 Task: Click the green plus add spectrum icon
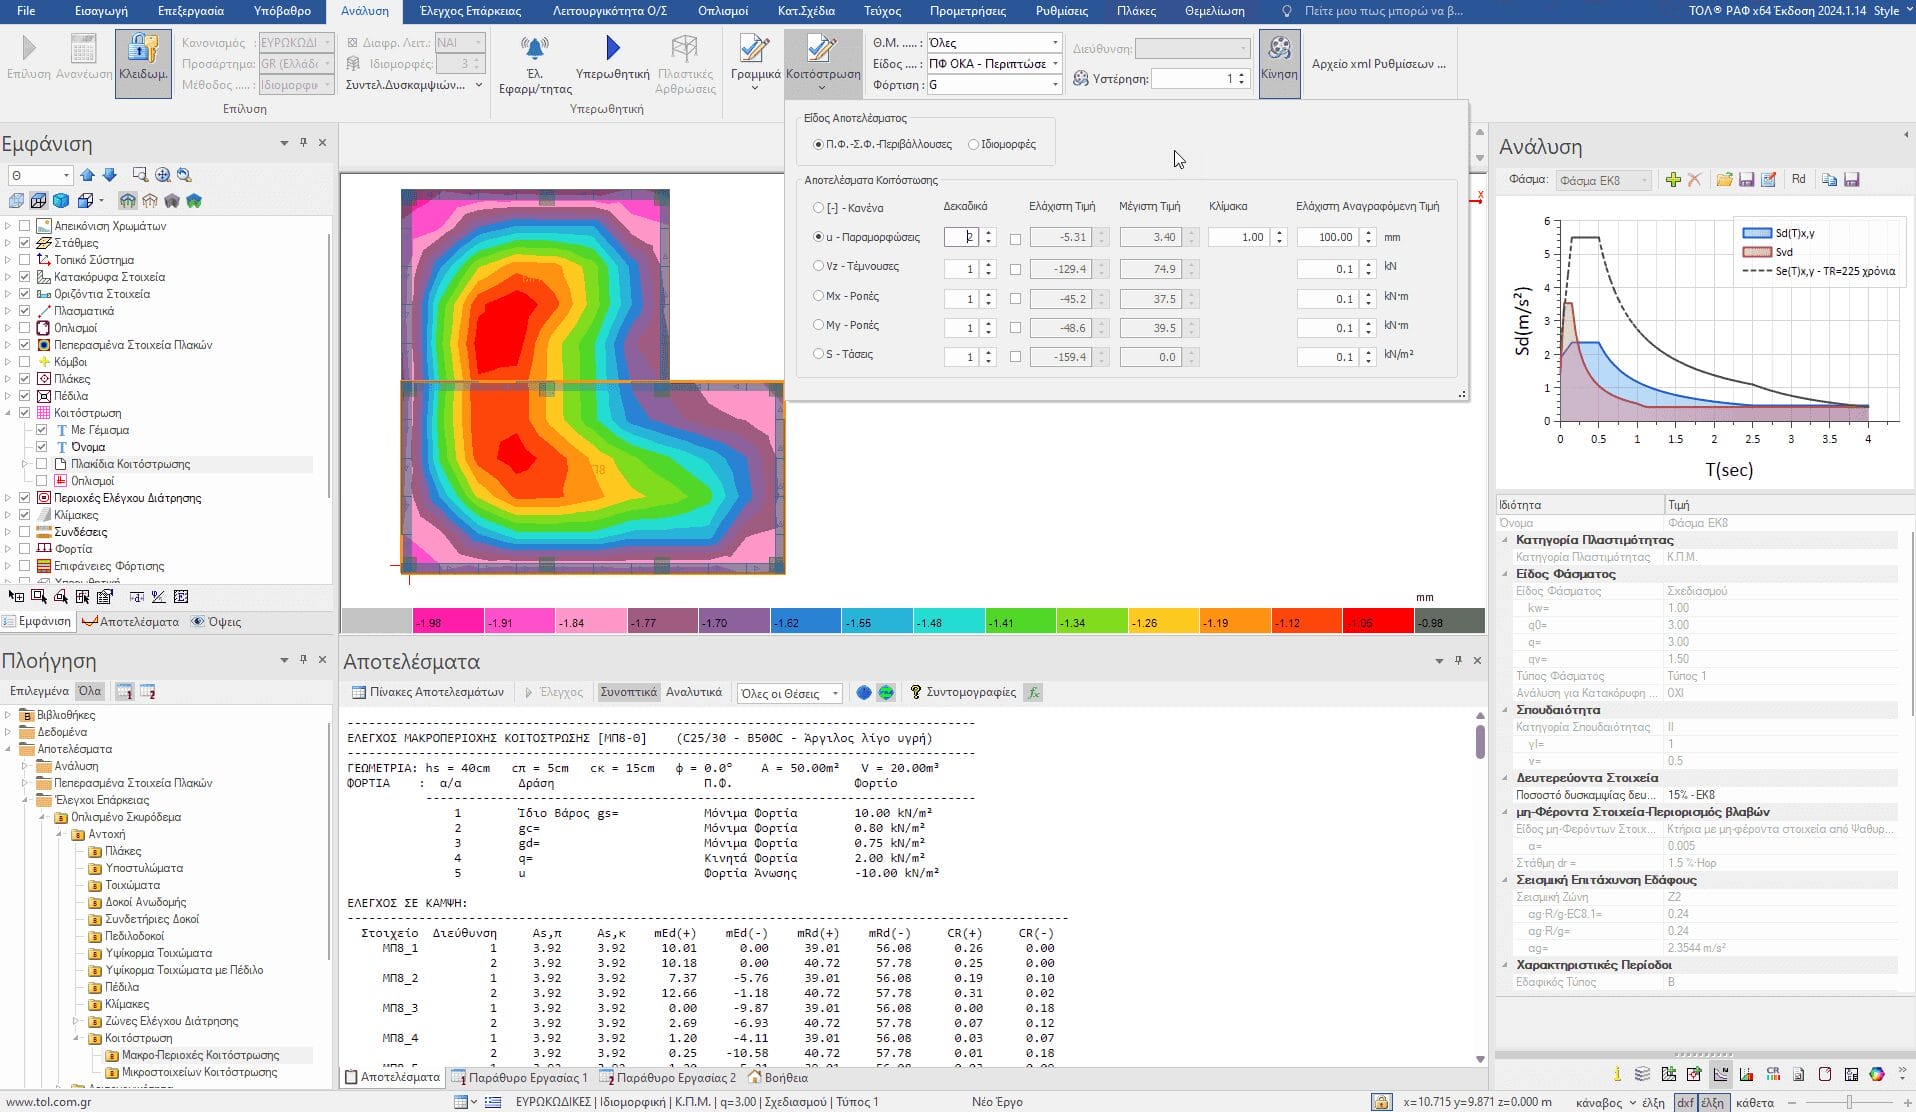[x=1673, y=180]
